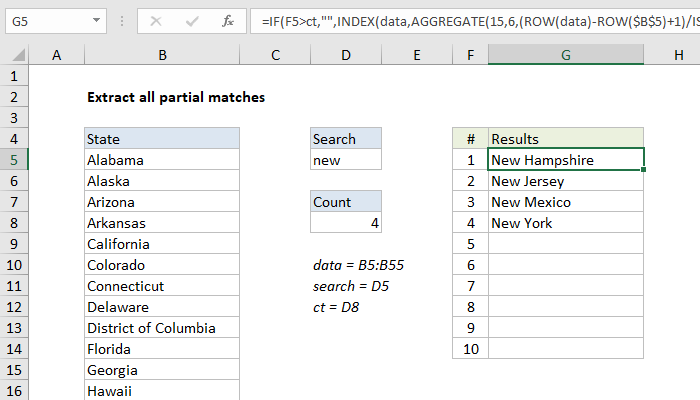Click the Cancel (X) formula bar icon
The height and width of the screenshot is (400, 700).
tap(156, 20)
